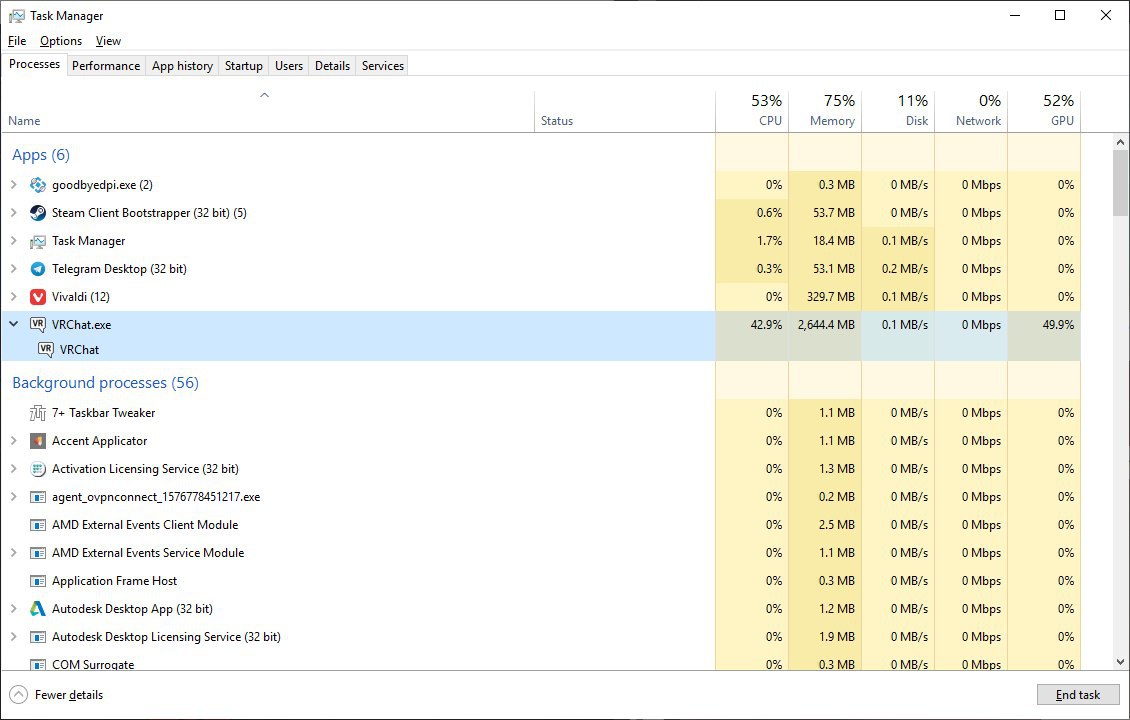Switch to the App history tab
Image resolution: width=1130 pixels, height=720 pixels.
point(182,66)
